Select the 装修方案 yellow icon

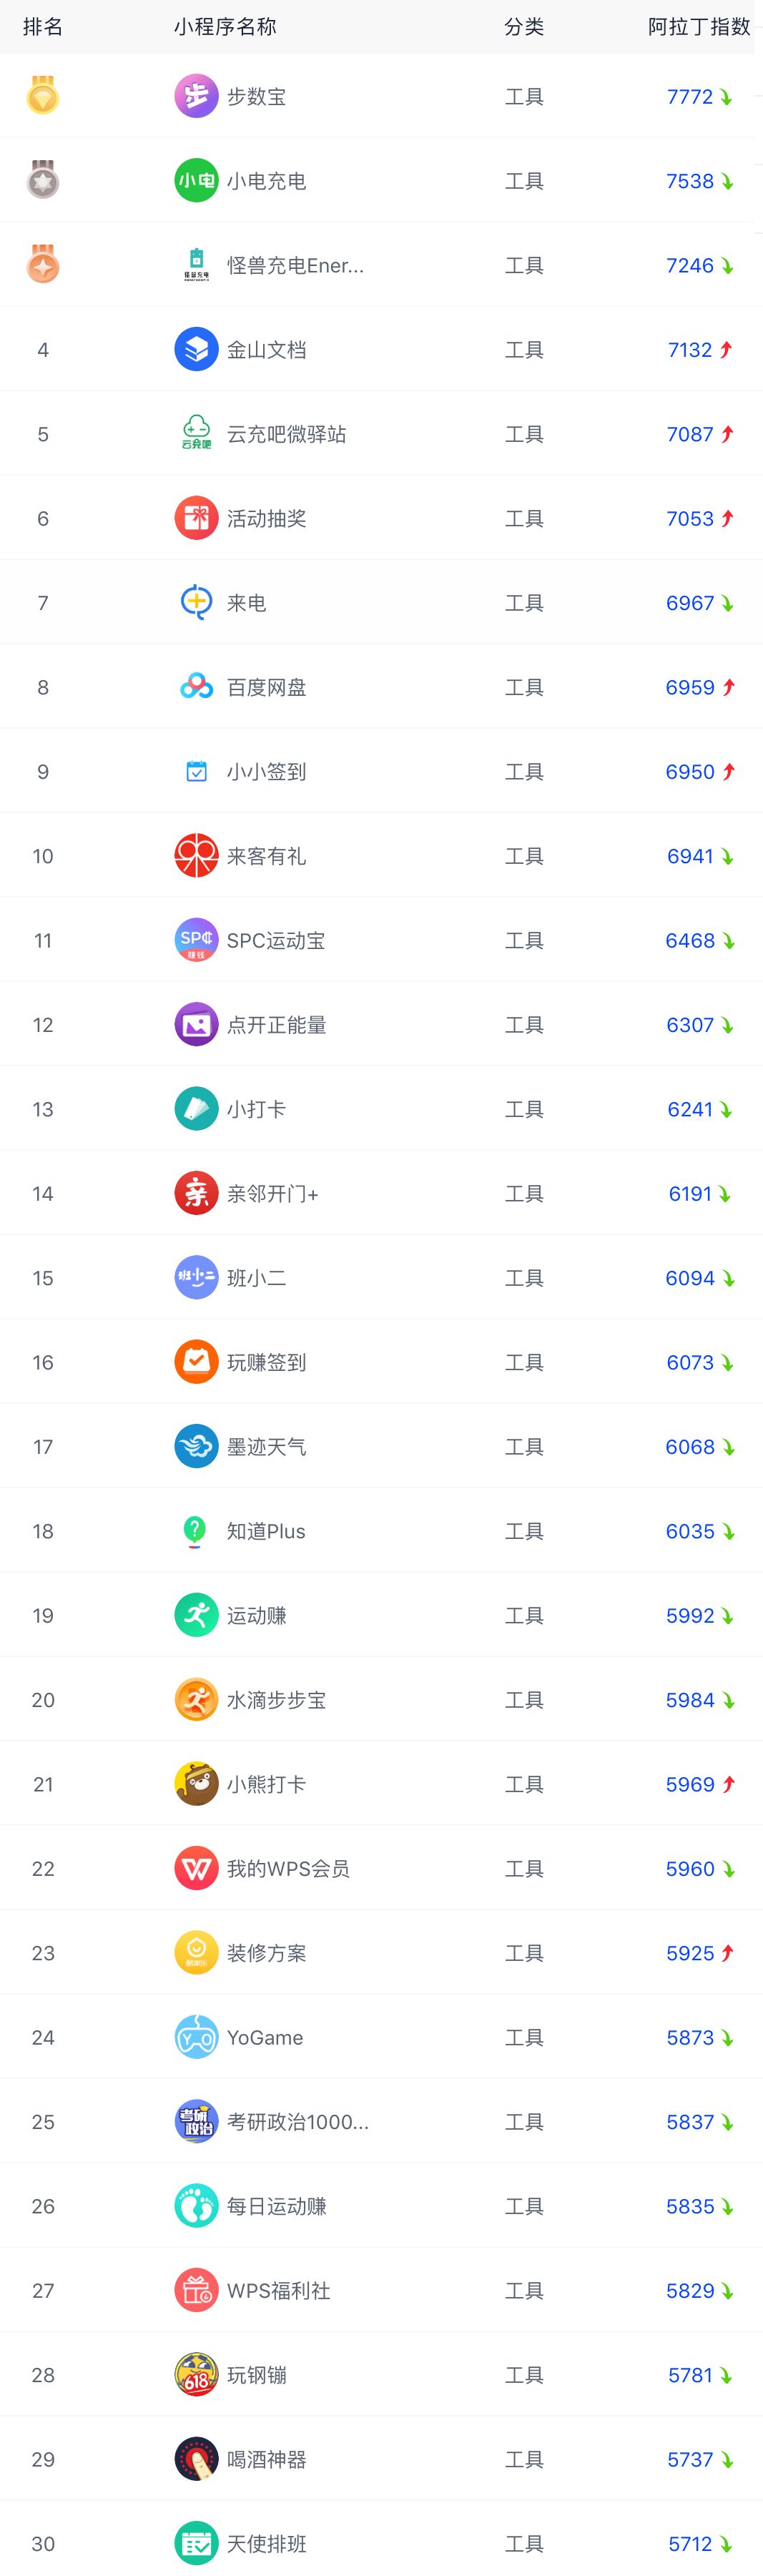point(196,1953)
